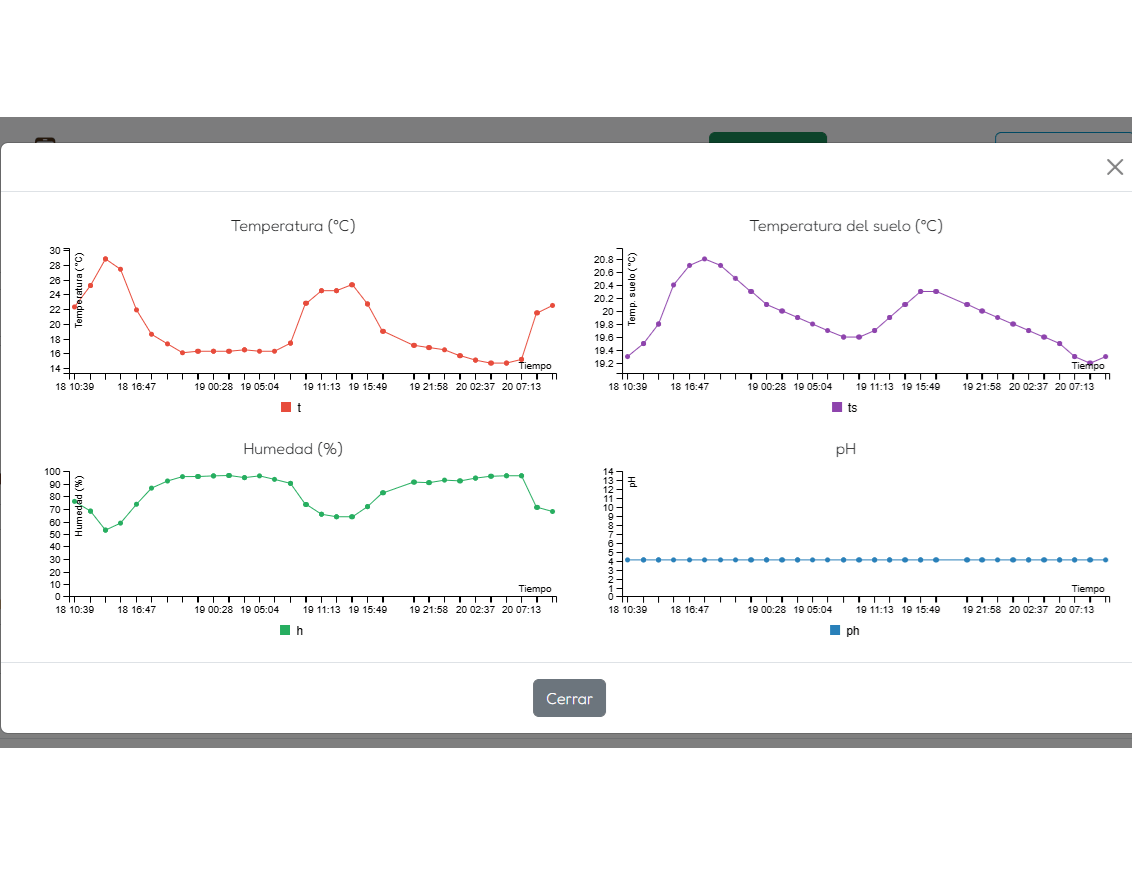Click the dialog close X icon

click(1115, 167)
